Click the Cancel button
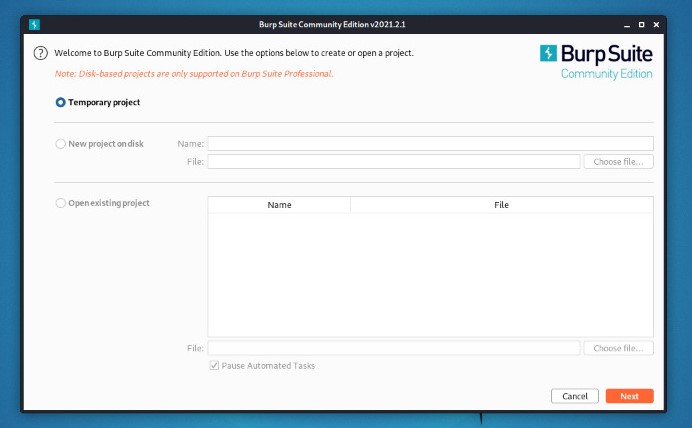692x428 pixels. coord(575,396)
